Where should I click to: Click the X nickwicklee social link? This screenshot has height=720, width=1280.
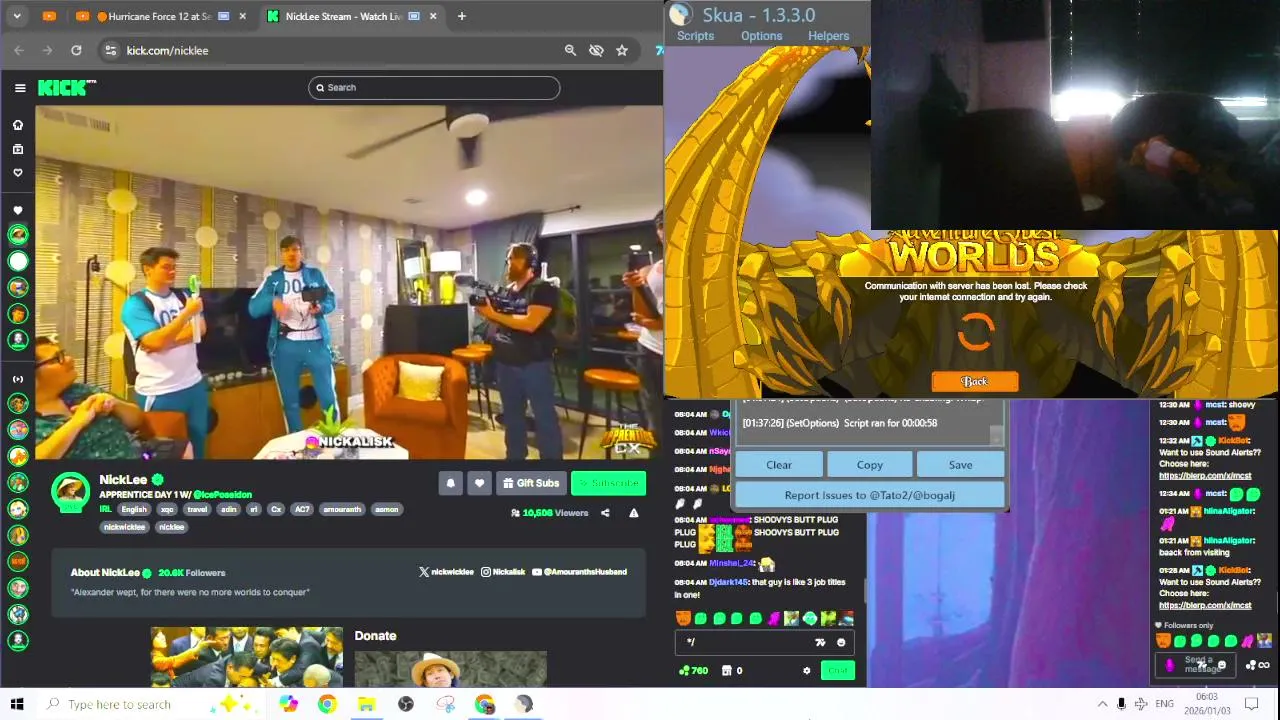pos(446,572)
